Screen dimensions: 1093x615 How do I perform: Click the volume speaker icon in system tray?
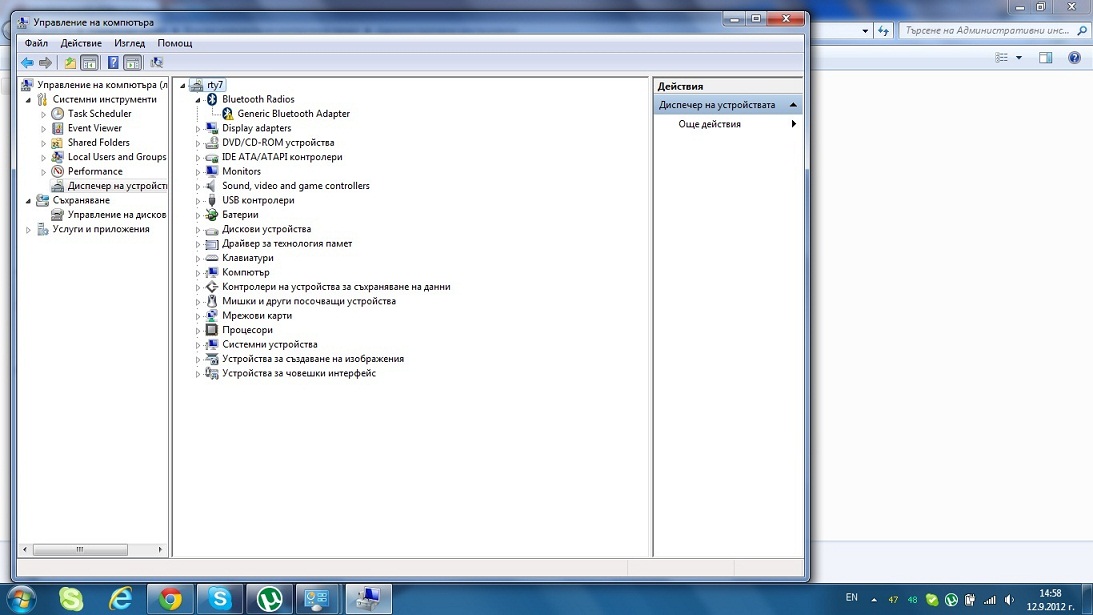tap(1009, 600)
